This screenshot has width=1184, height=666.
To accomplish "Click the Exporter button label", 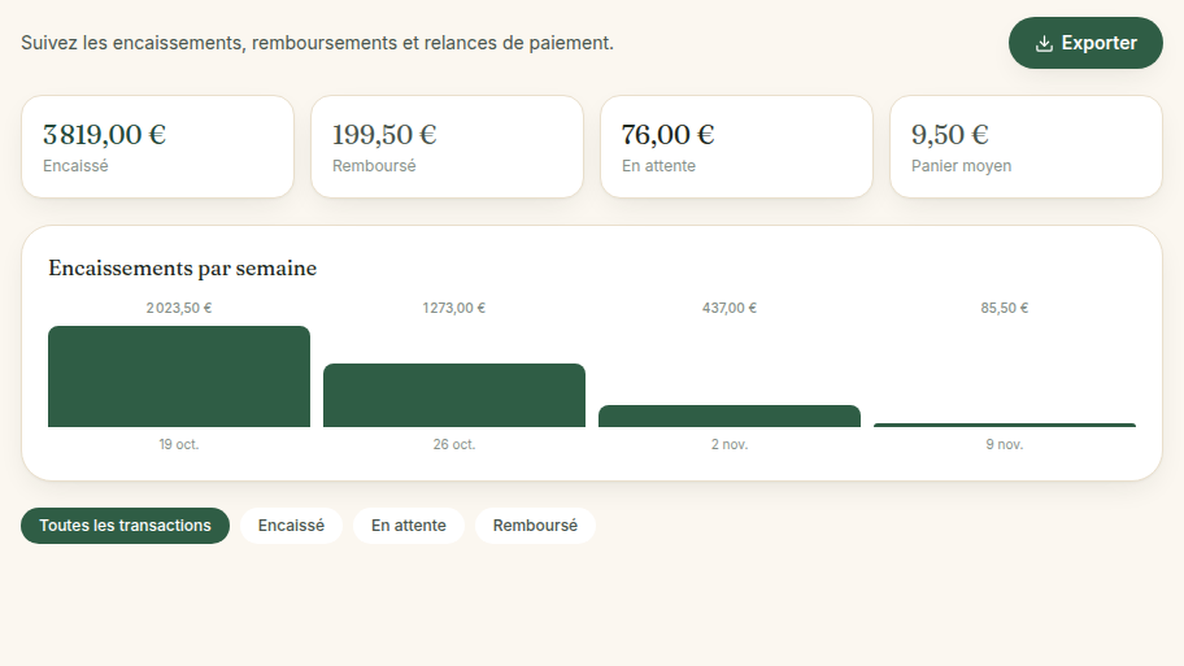I will (x=1099, y=43).
